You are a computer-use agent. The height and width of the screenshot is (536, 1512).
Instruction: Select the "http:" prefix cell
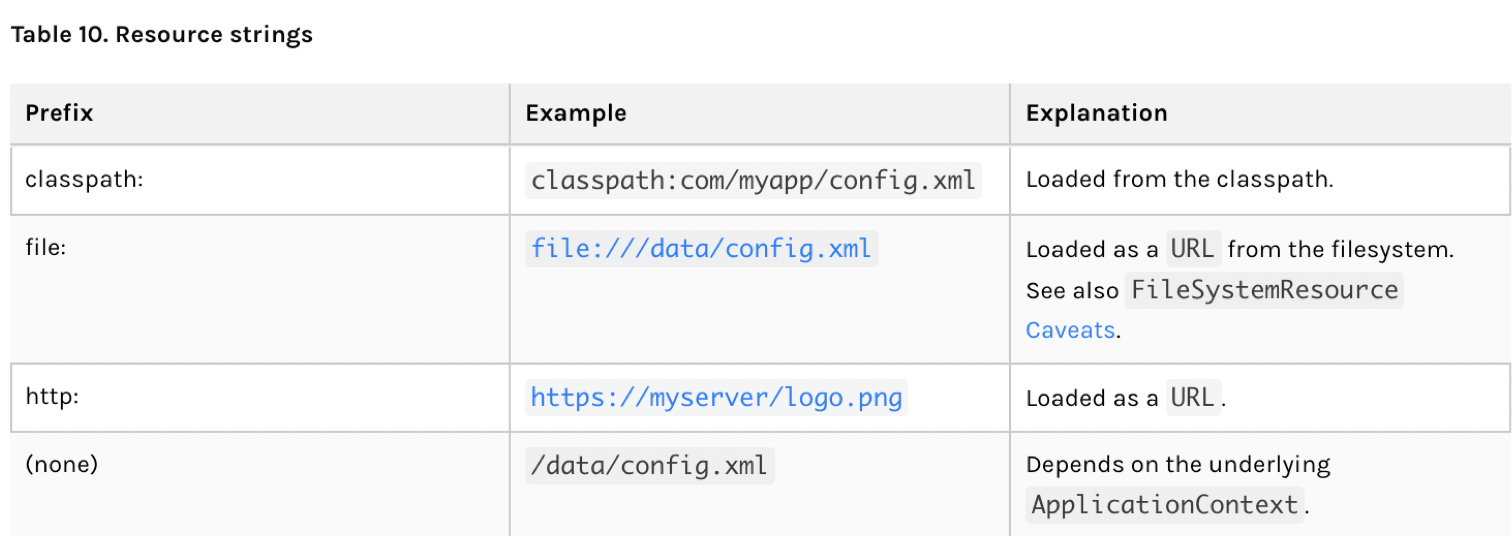(52, 397)
